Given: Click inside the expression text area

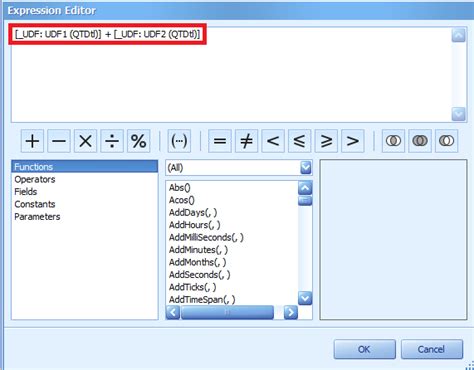Looking at the screenshot, I should tap(231, 75).
